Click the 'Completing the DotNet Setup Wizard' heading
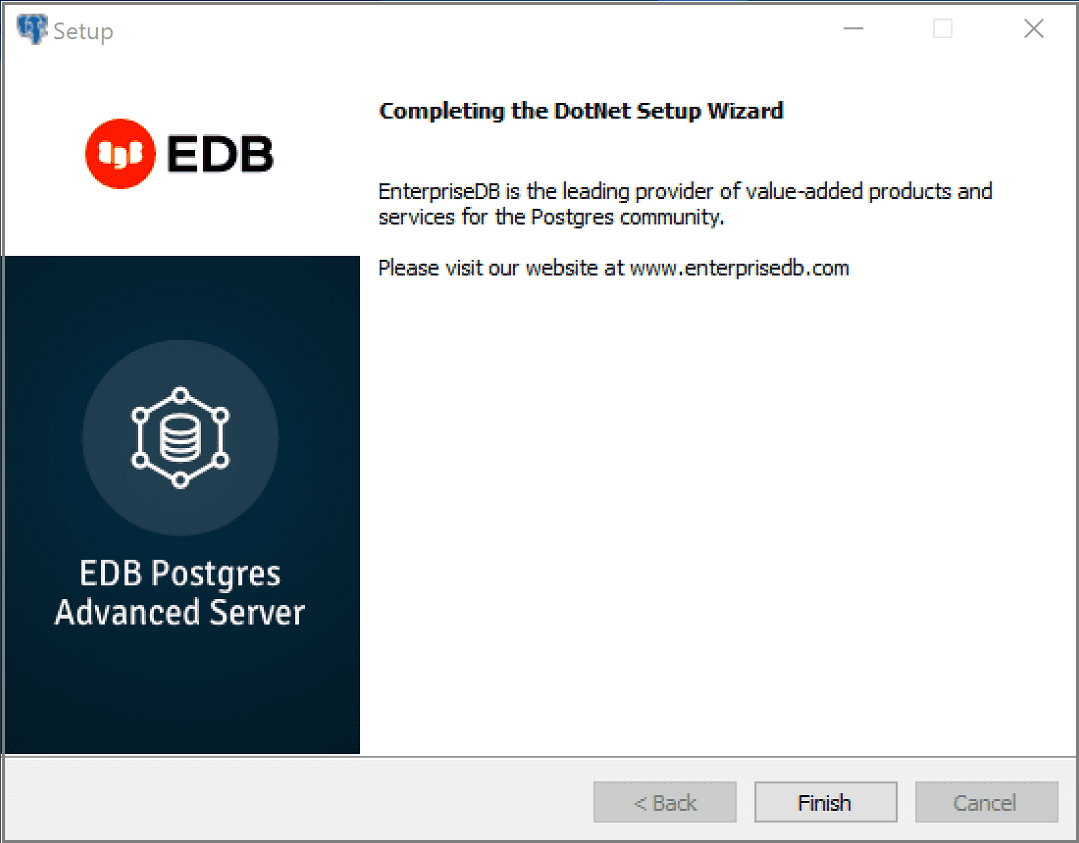 (581, 111)
